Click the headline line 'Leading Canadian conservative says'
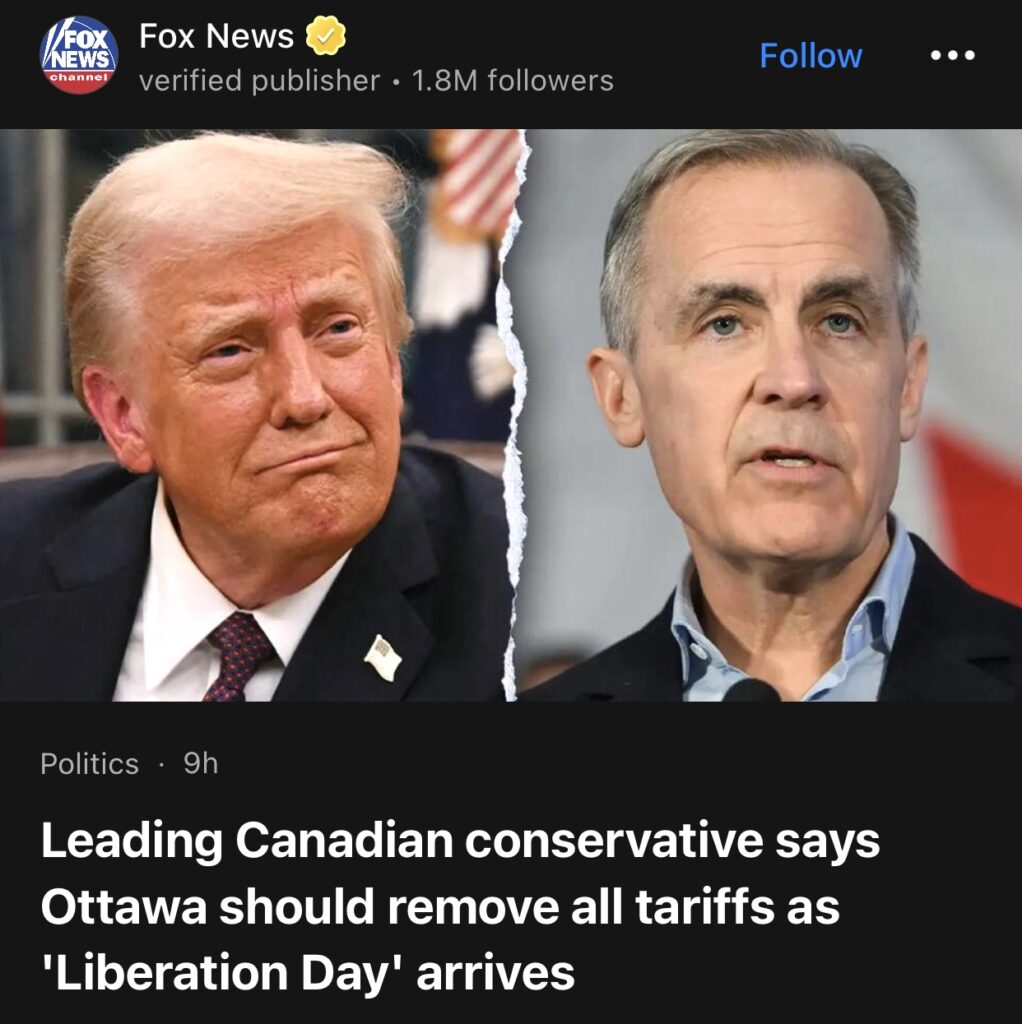This screenshot has width=1022, height=1024. (x=460, y=840)
